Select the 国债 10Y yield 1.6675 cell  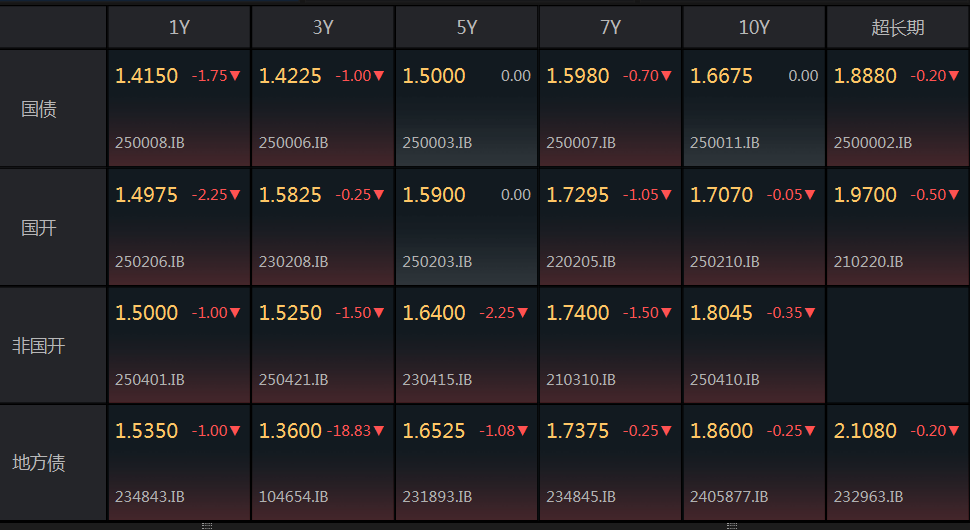pyautogui.click(x=754, y=108)
